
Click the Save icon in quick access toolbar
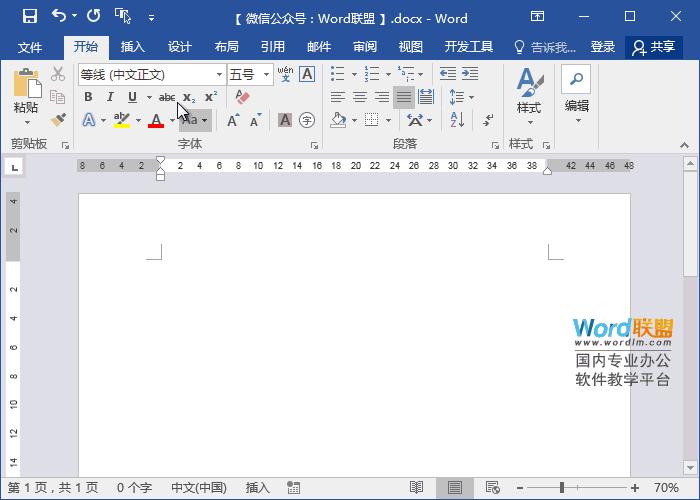coord(29,17)
